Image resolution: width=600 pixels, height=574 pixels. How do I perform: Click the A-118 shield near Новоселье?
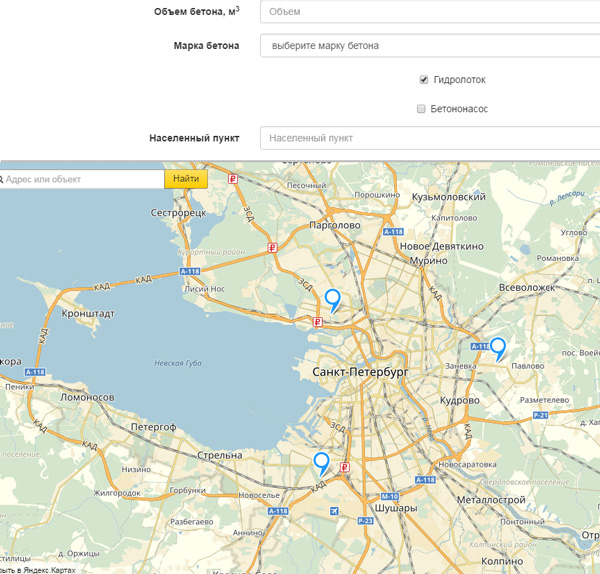coord(278,511)
